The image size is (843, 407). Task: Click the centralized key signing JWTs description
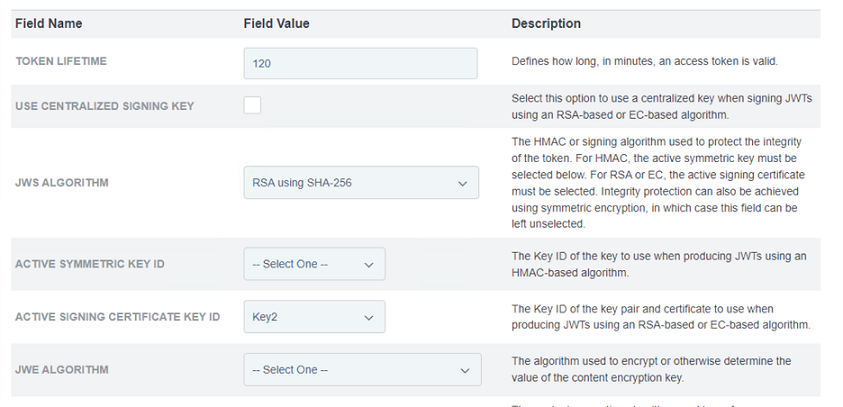point(662,106)
